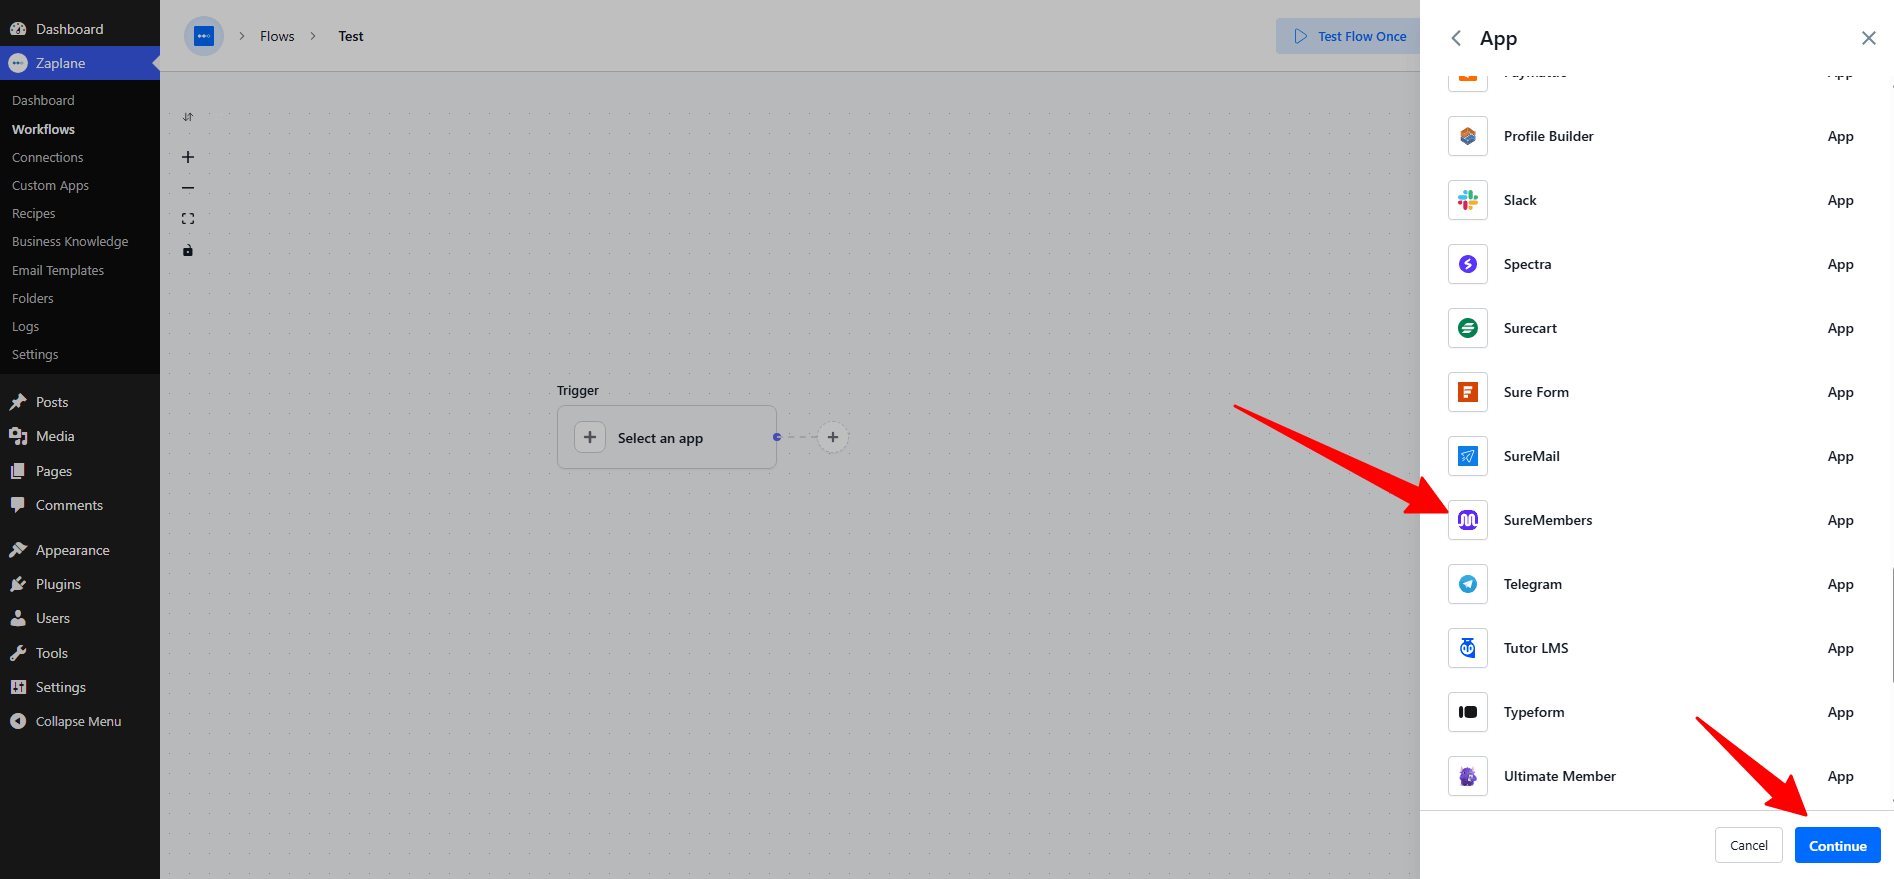Click the Zaplane logo in header
Screen dimensions: 1894x879
[204, 36]
